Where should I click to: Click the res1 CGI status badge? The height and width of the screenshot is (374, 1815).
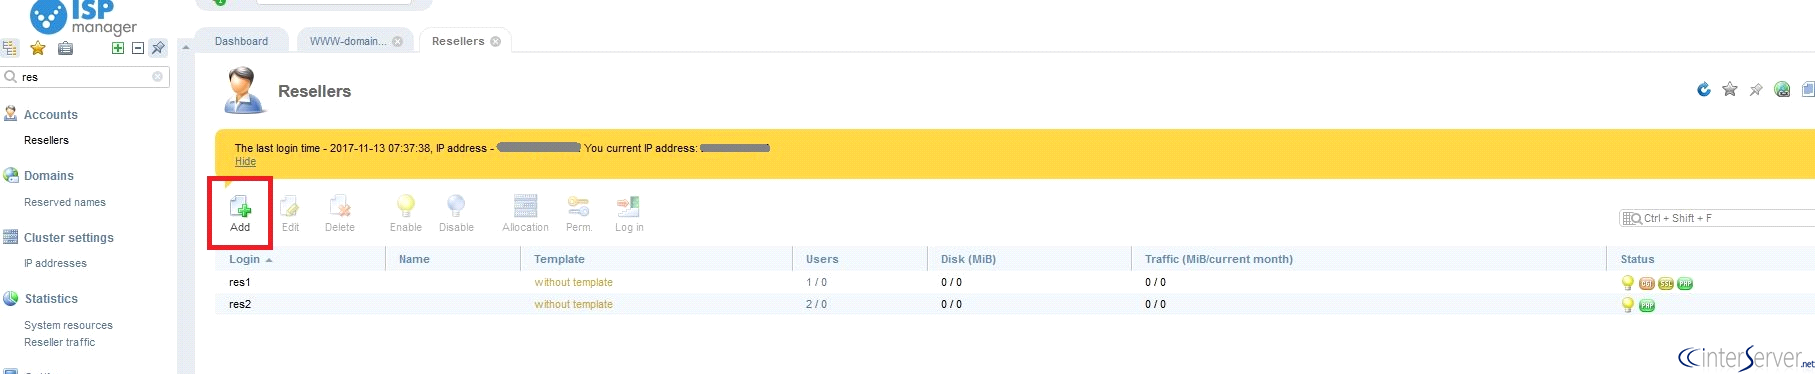(x=1647, y=284)
